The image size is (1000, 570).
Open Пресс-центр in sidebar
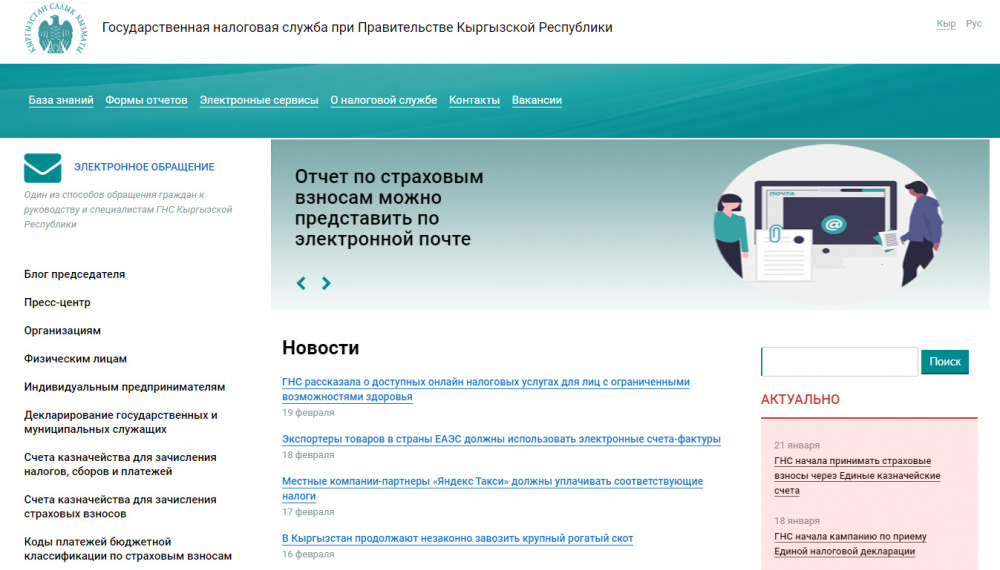coord(57,302)
